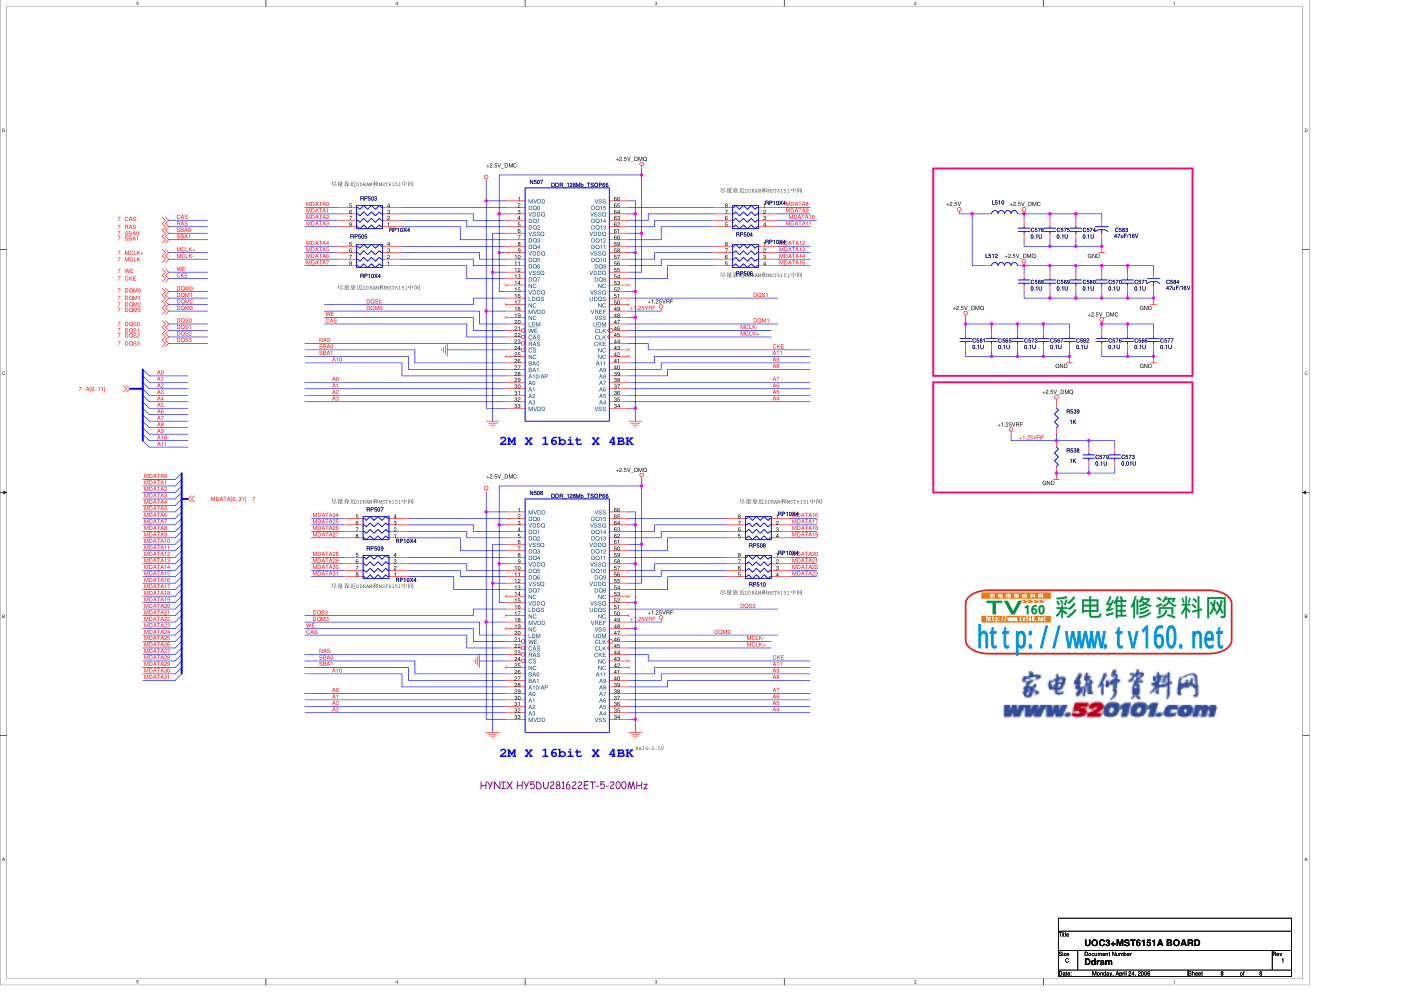The width and height of the screenshot is (1404, 992).
Task: Click the RP508 resistor pack symbol
Action: (x=758, y=527)
